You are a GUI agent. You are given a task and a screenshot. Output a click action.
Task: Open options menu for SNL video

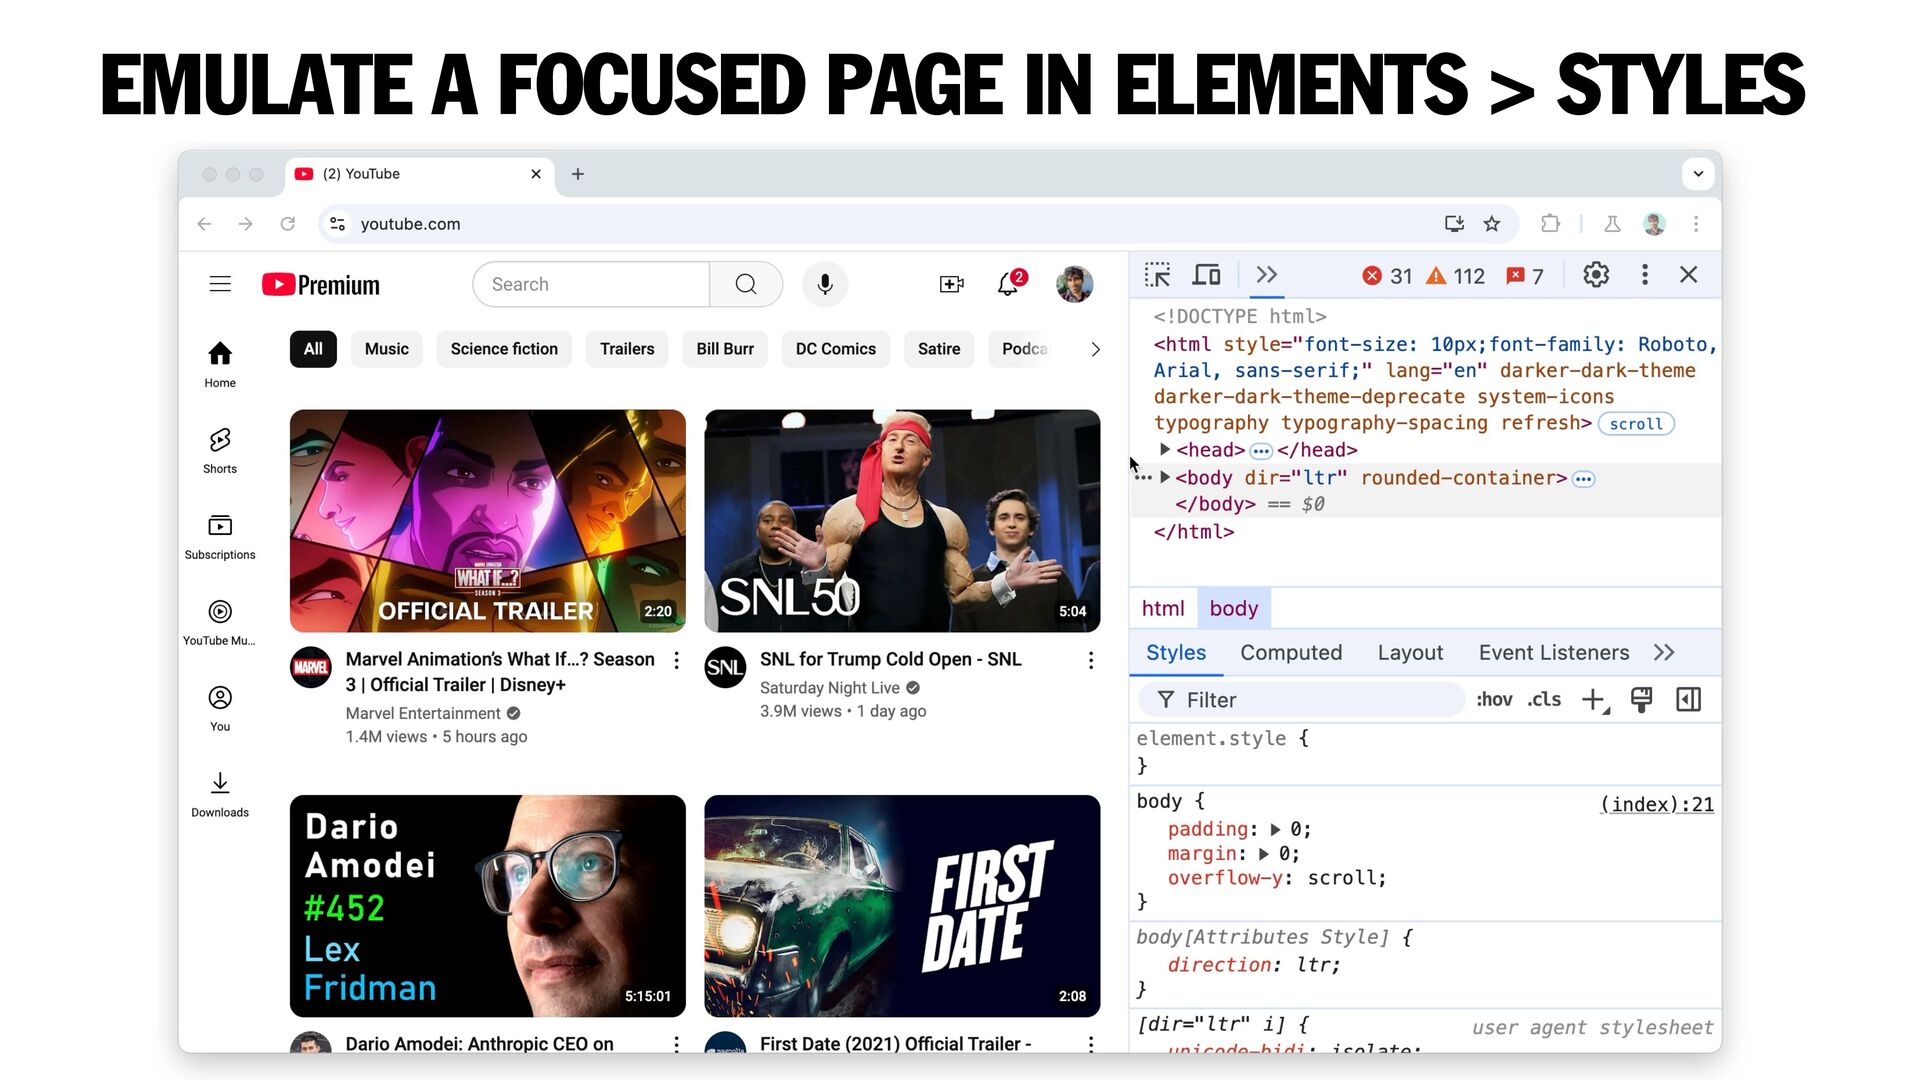1091,660
